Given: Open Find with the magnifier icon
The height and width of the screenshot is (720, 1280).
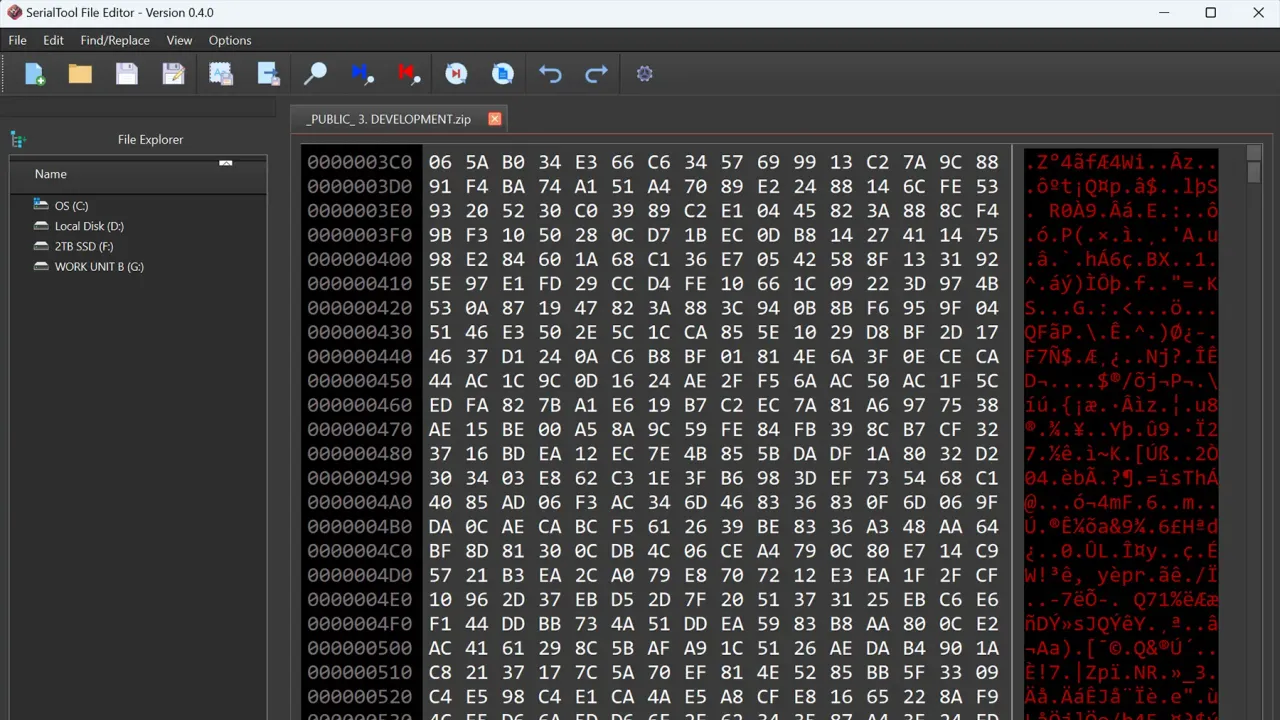Looking at the screenshot, I should coord(315,74).
